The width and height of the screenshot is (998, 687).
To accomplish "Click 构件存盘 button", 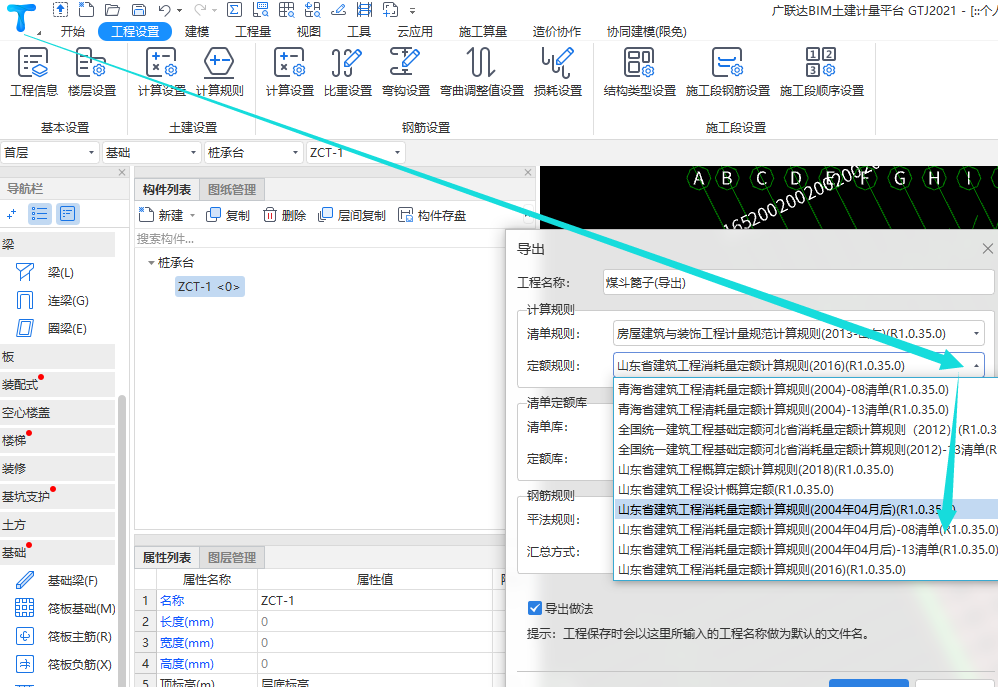I will click(x=432, y=215).
